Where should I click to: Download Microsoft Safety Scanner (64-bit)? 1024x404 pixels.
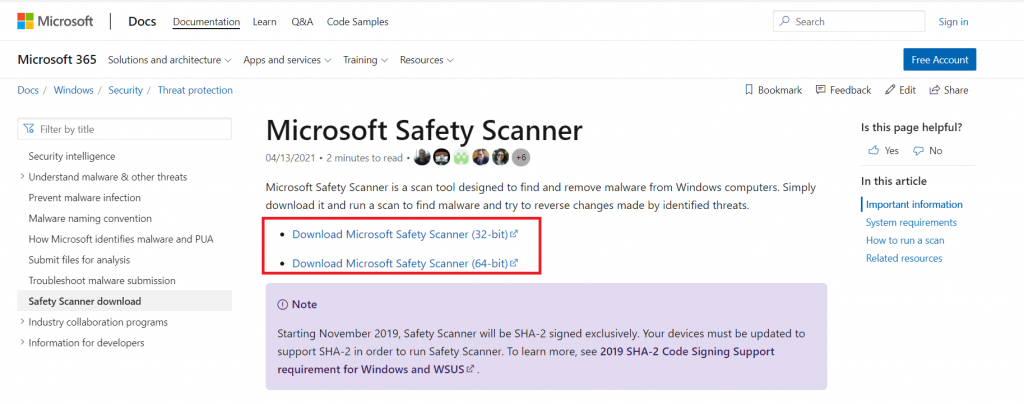click(400, 263)
